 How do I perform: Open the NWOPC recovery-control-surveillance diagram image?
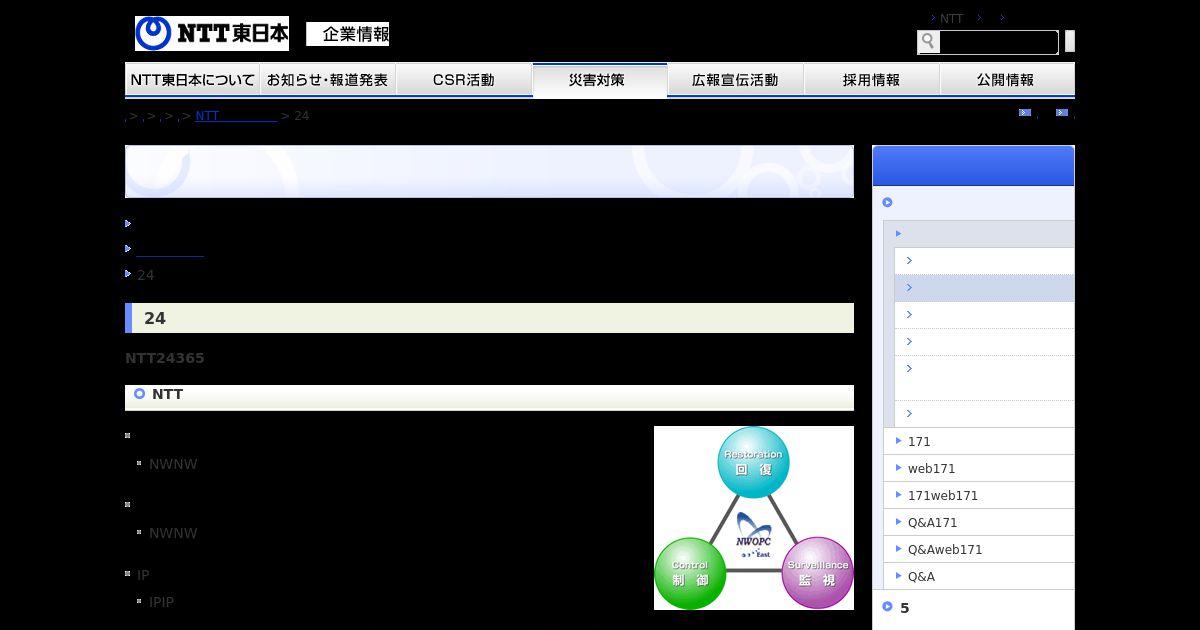(x=754, y=518)
